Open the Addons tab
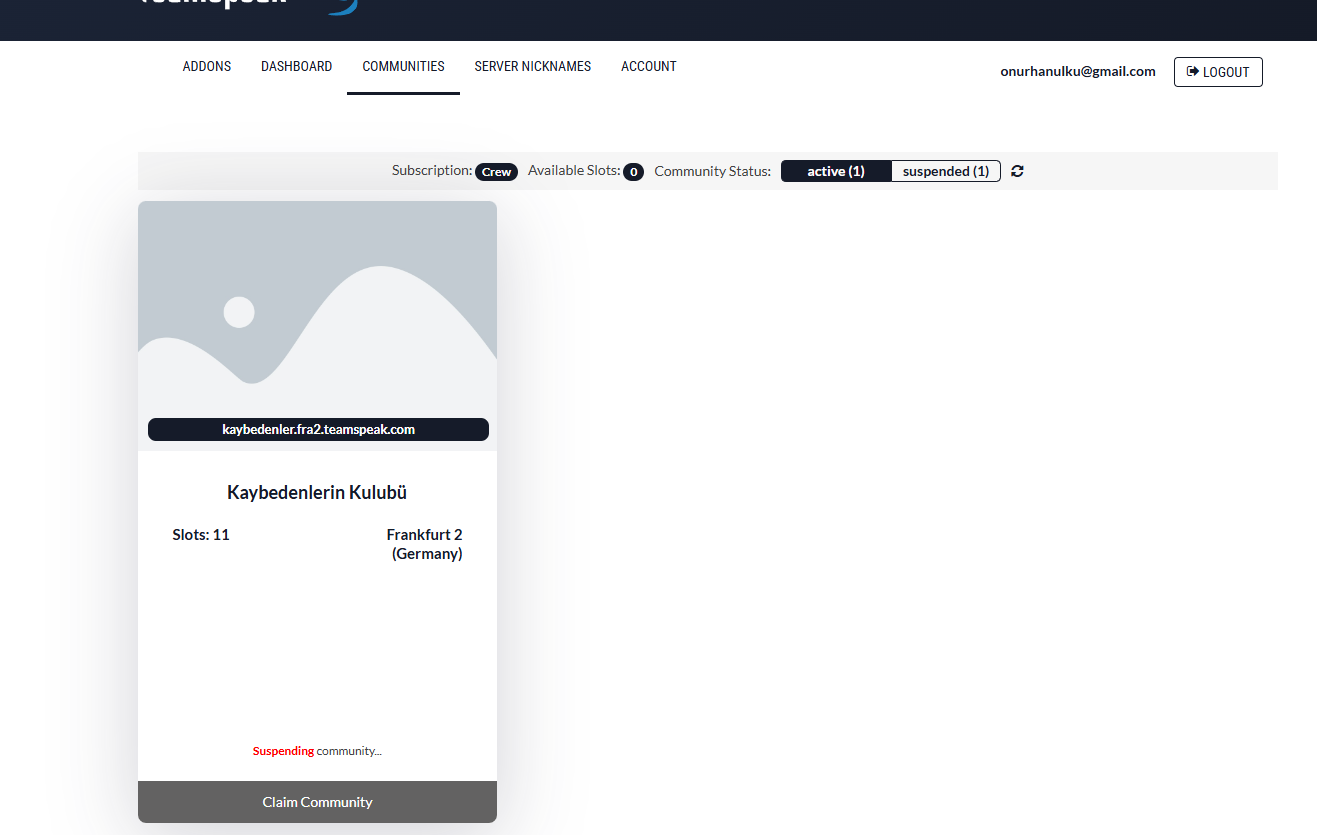The width and height of the screenshot is (1317, 835). 207,67
